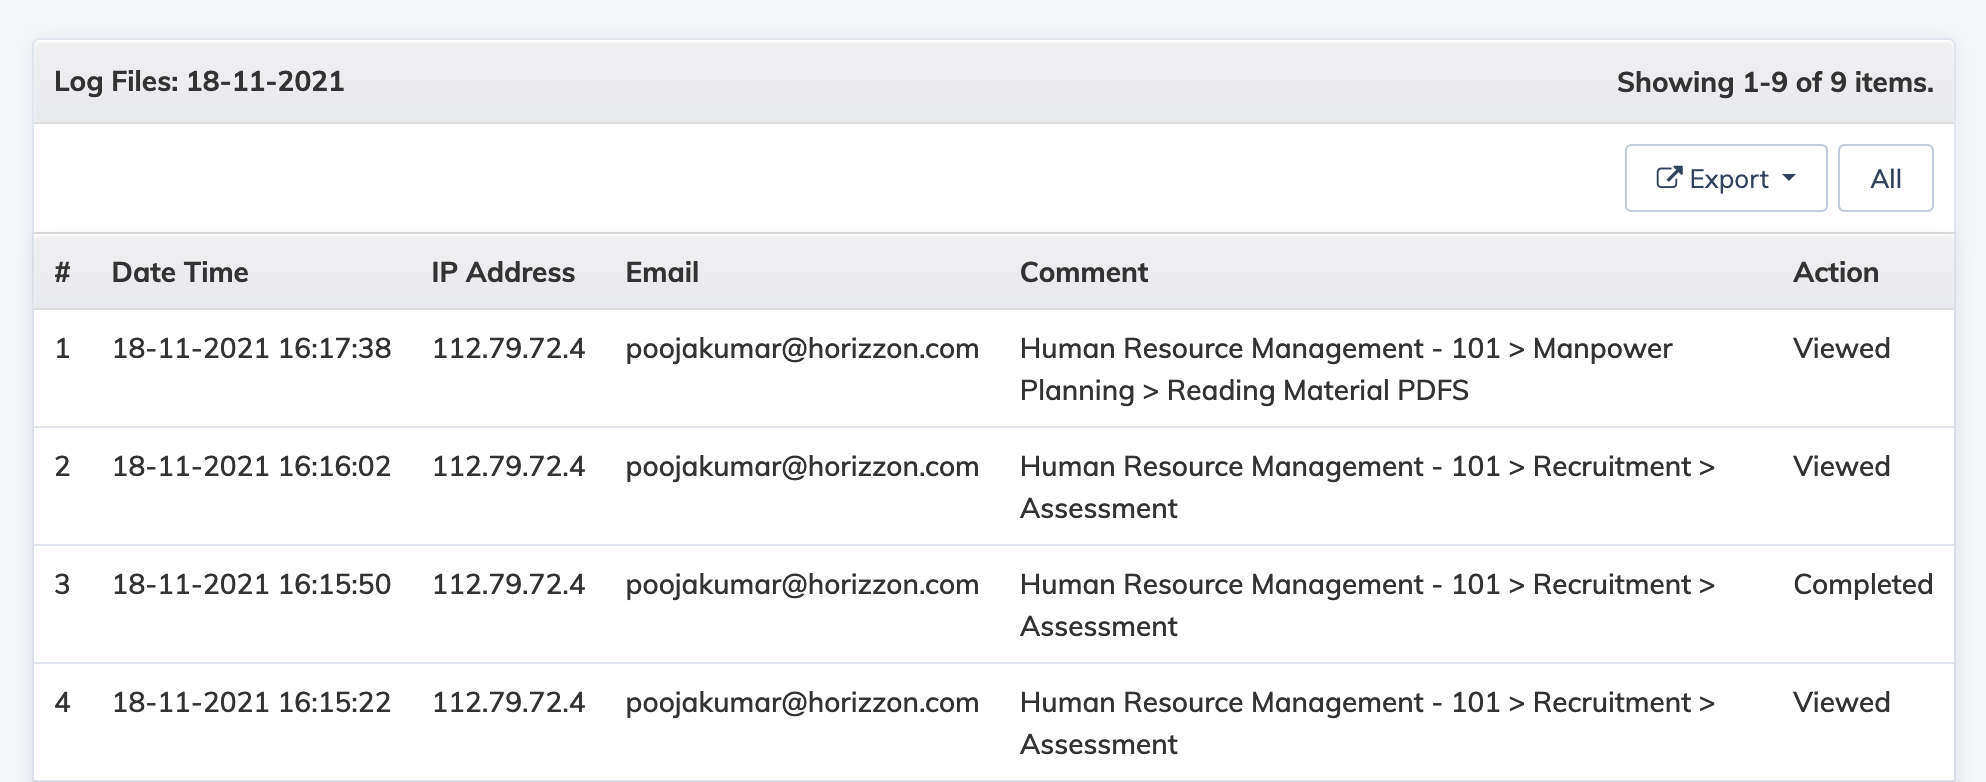Image resolution: width=1986 pixels, height=782 pixels.
Task: Sort by the Date Time column header
Action: 180,272
